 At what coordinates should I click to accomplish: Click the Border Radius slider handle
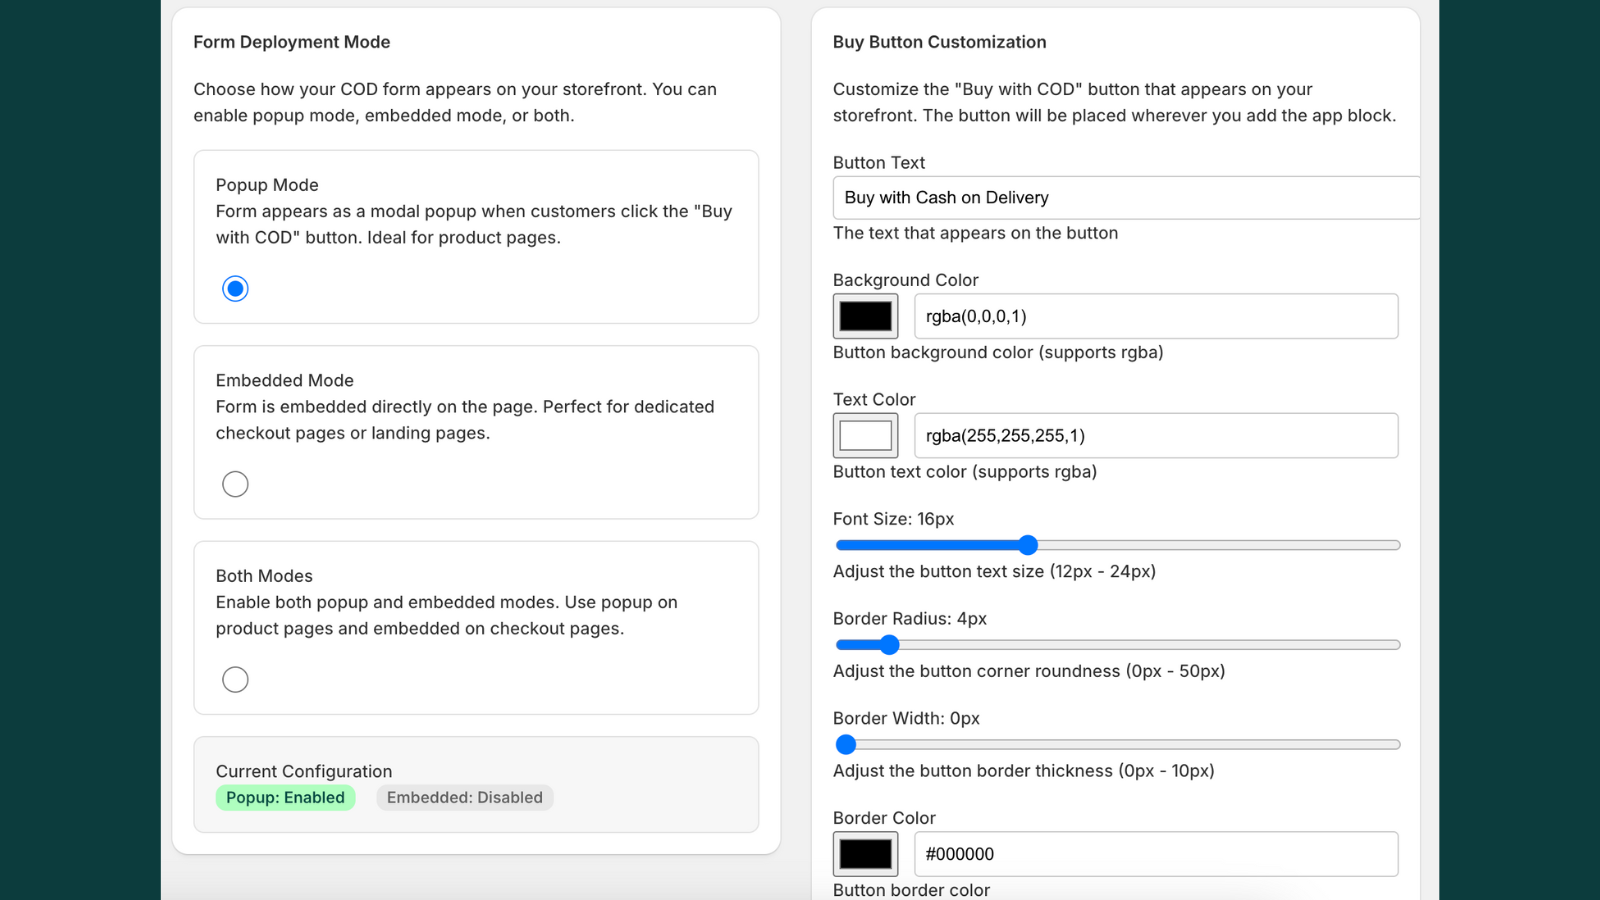click(889, 645)
